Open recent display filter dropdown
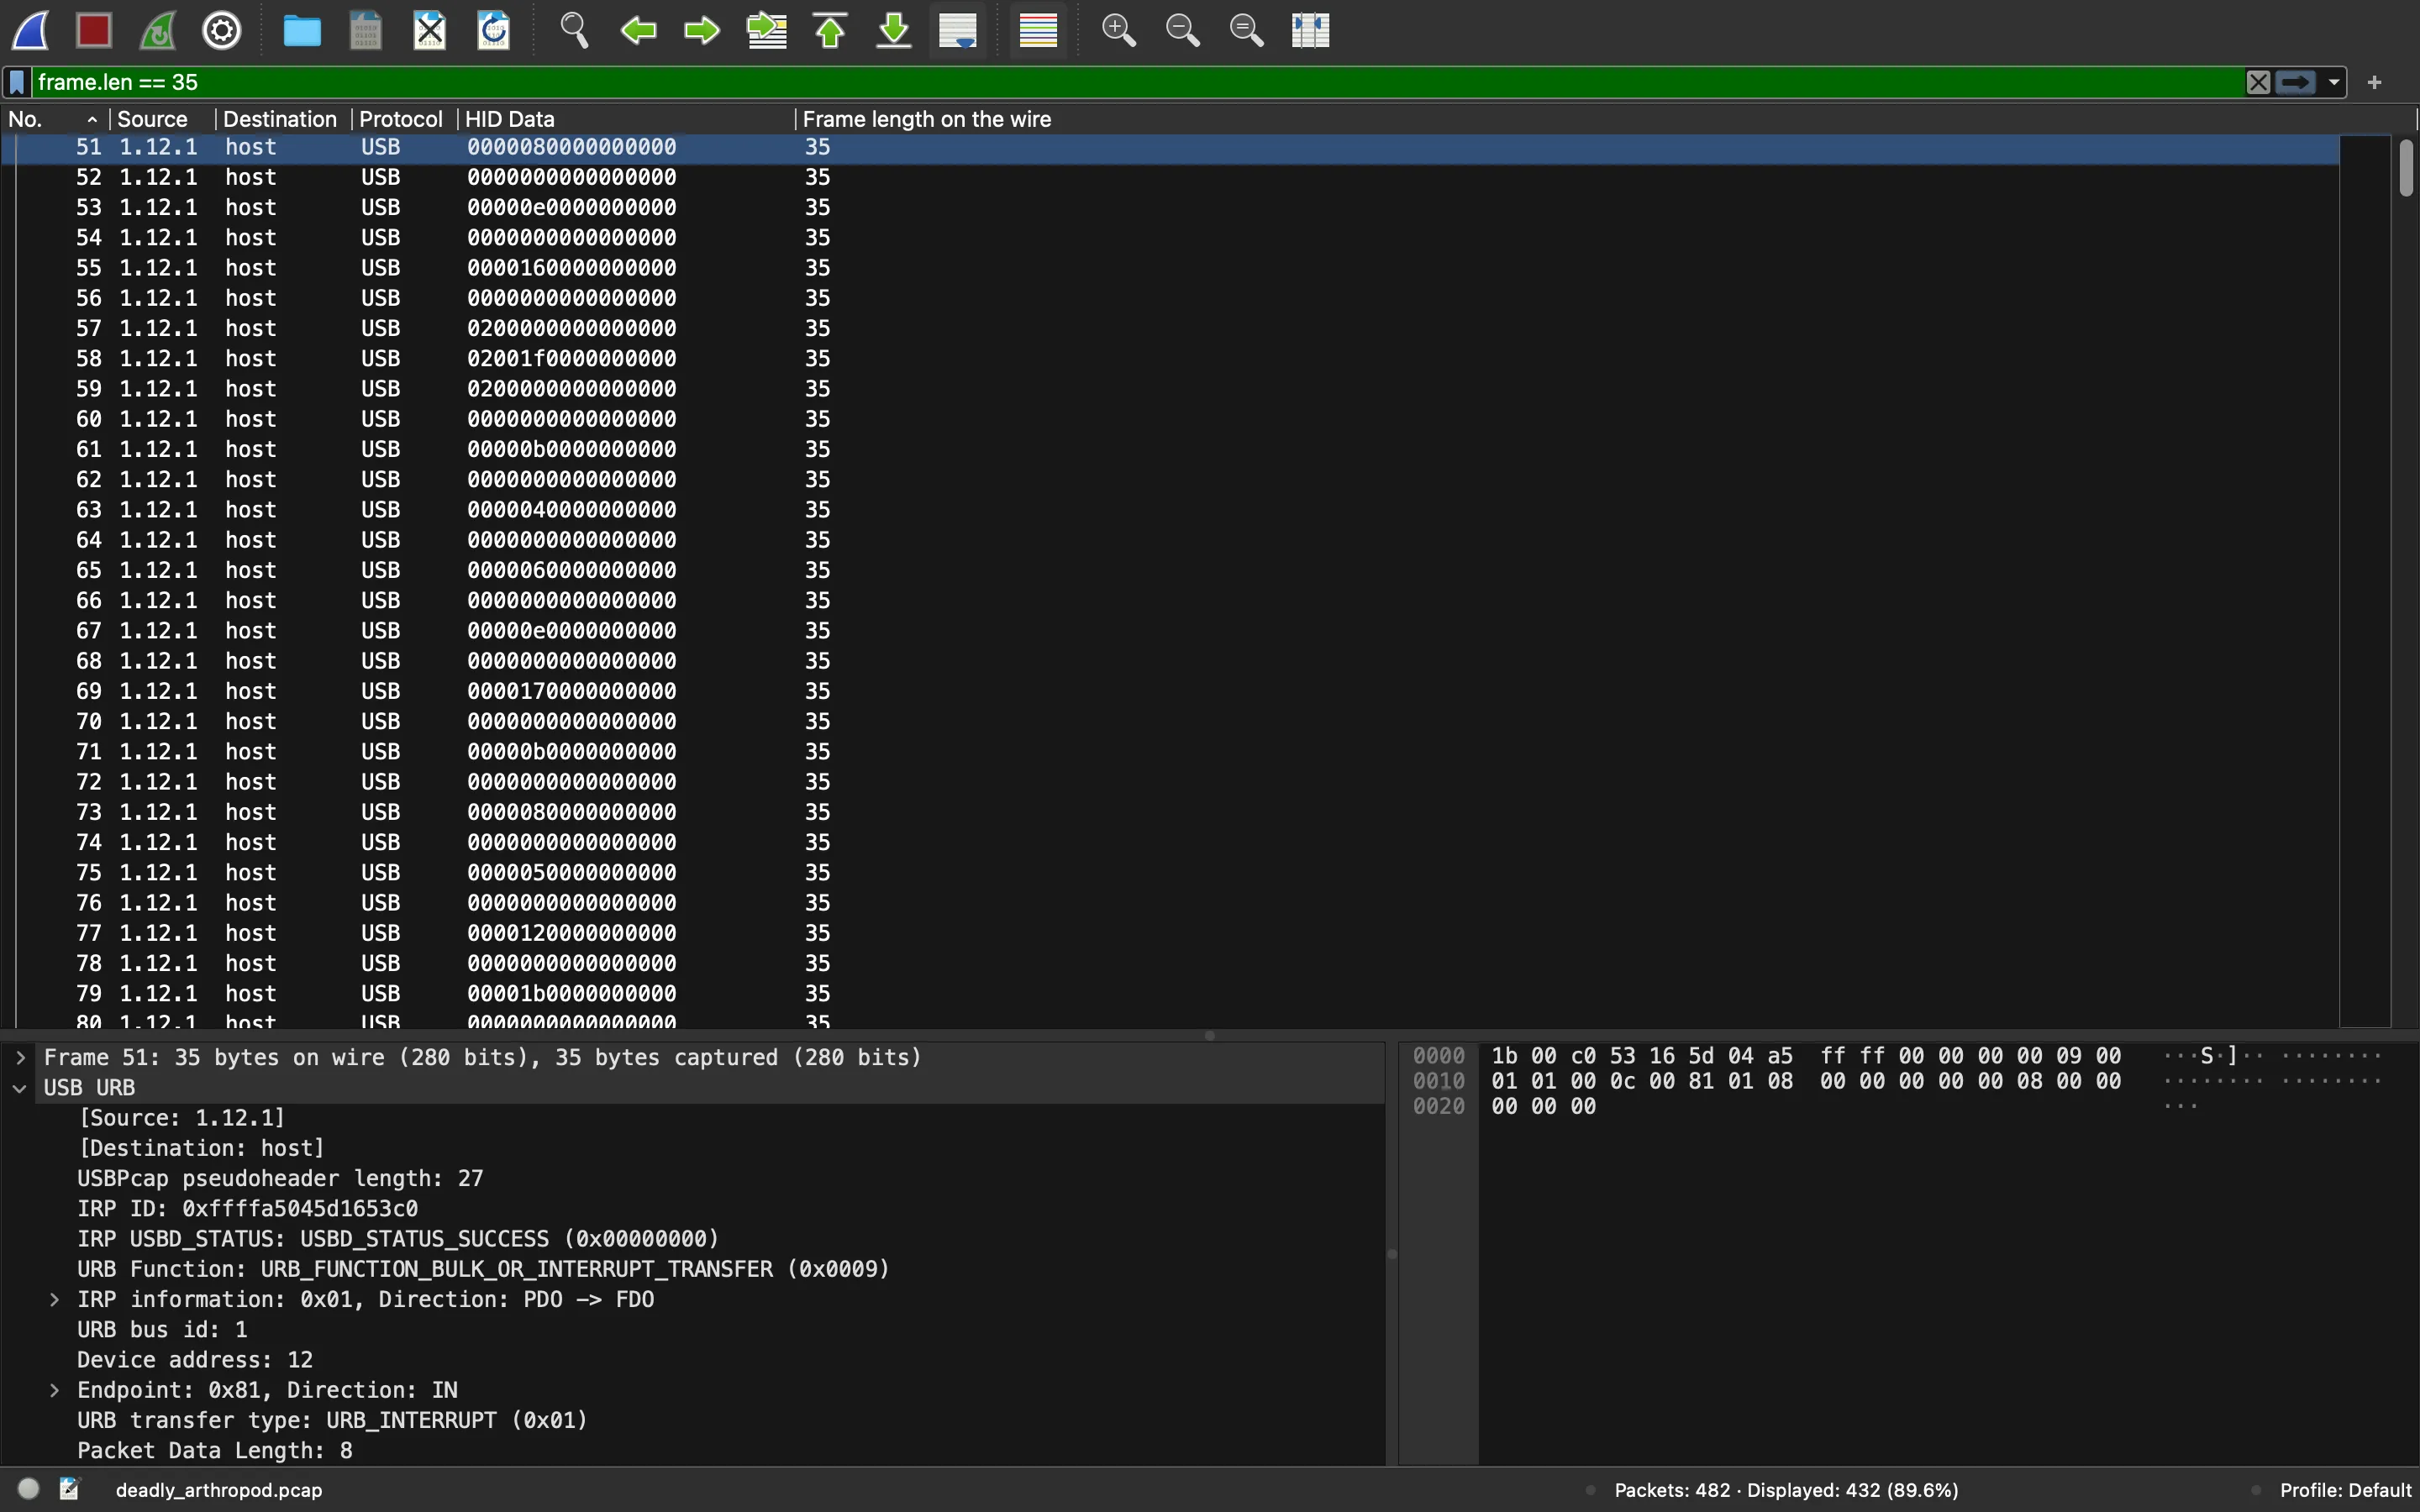 pyautogui.click(x=2335, y=82)
